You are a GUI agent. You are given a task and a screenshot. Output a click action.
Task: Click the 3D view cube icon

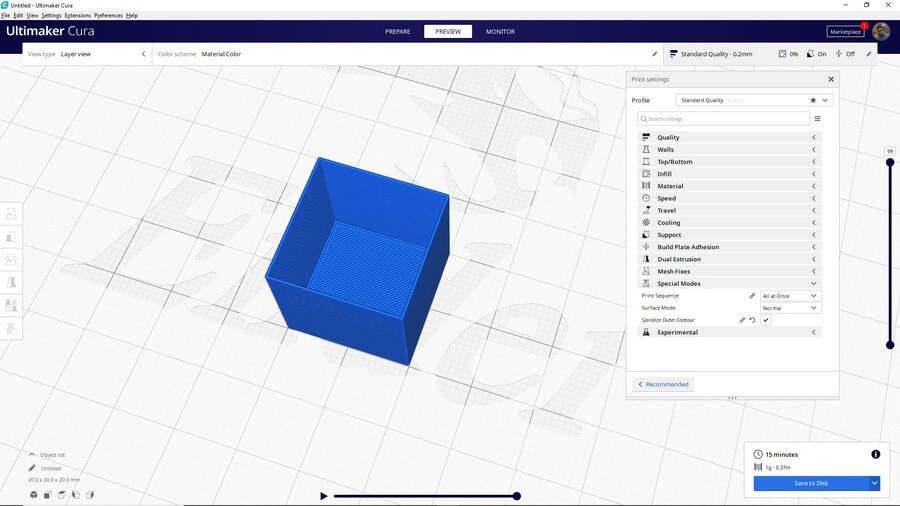point(34,495)
